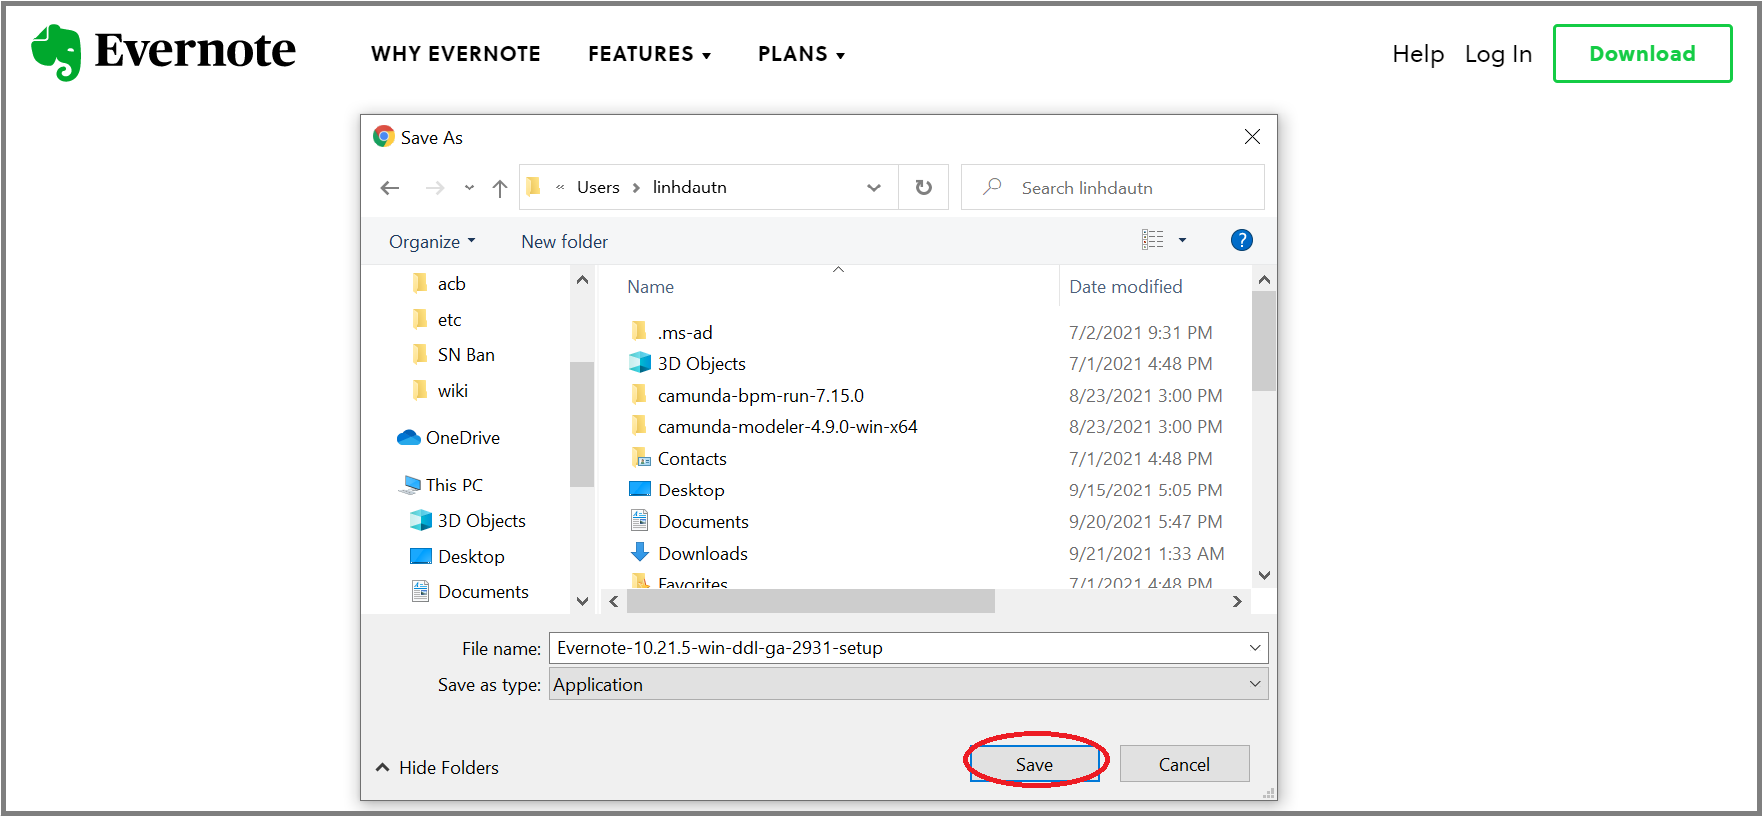1762x816 pixels.
Task: Focus the Search linhdautn field
Action: [1112, 188]
